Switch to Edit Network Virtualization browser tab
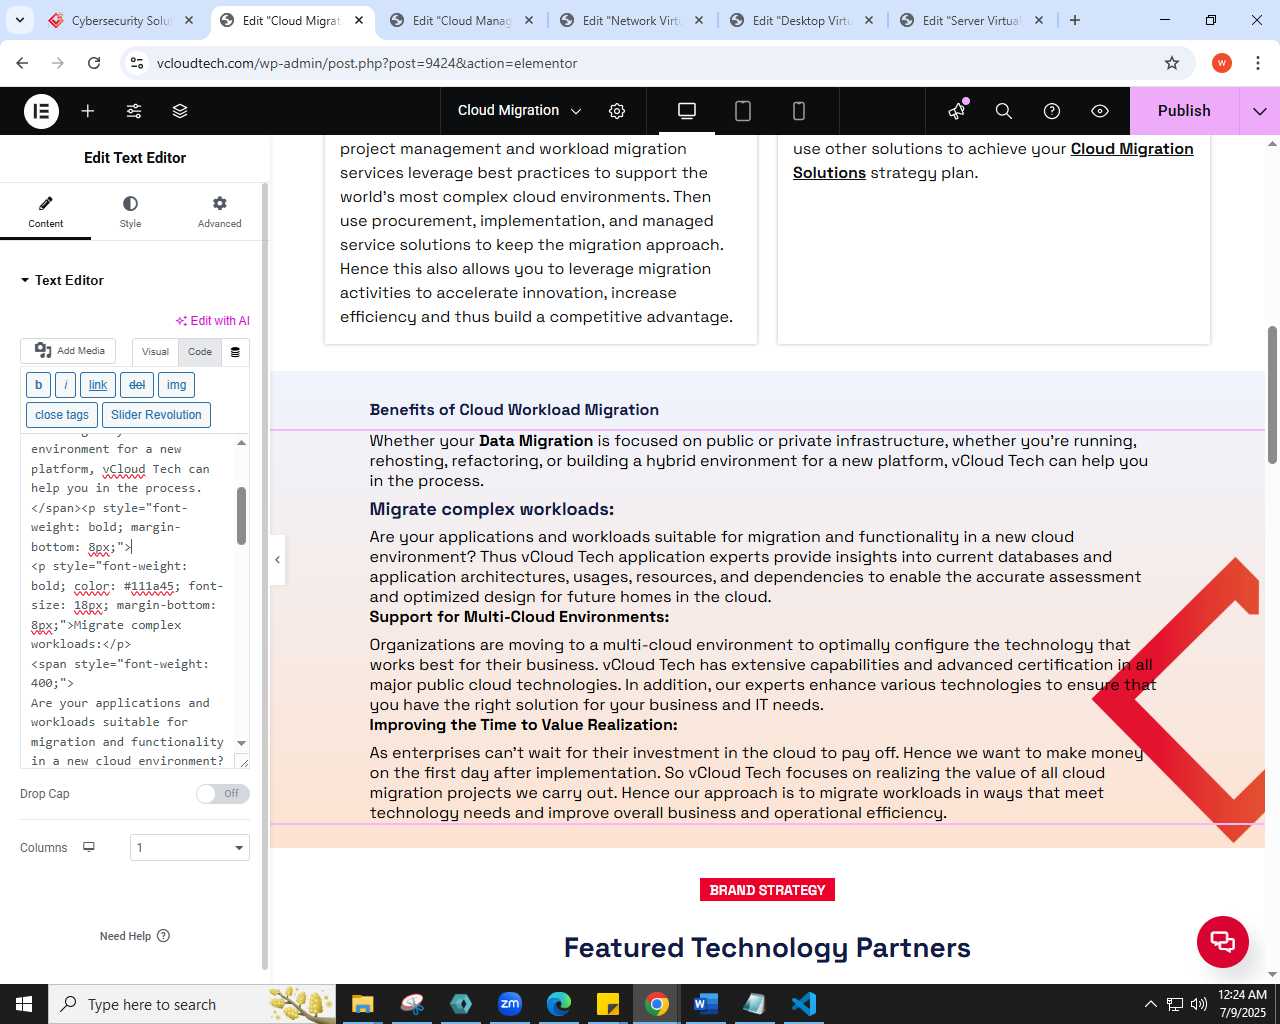 pyautogui.click(x=631, y=20)
